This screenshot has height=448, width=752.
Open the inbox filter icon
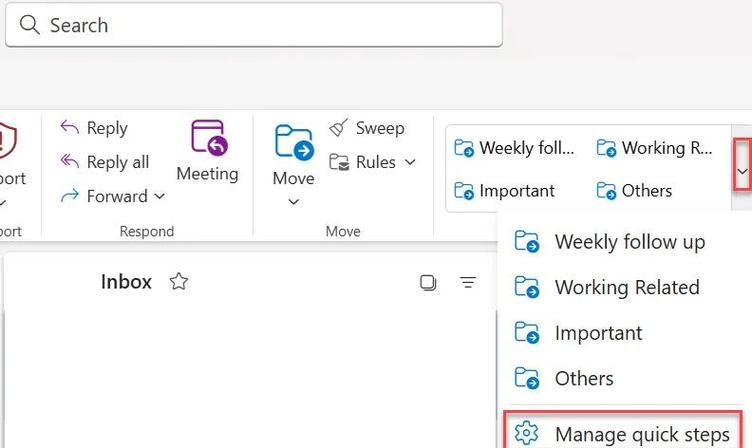468,283
